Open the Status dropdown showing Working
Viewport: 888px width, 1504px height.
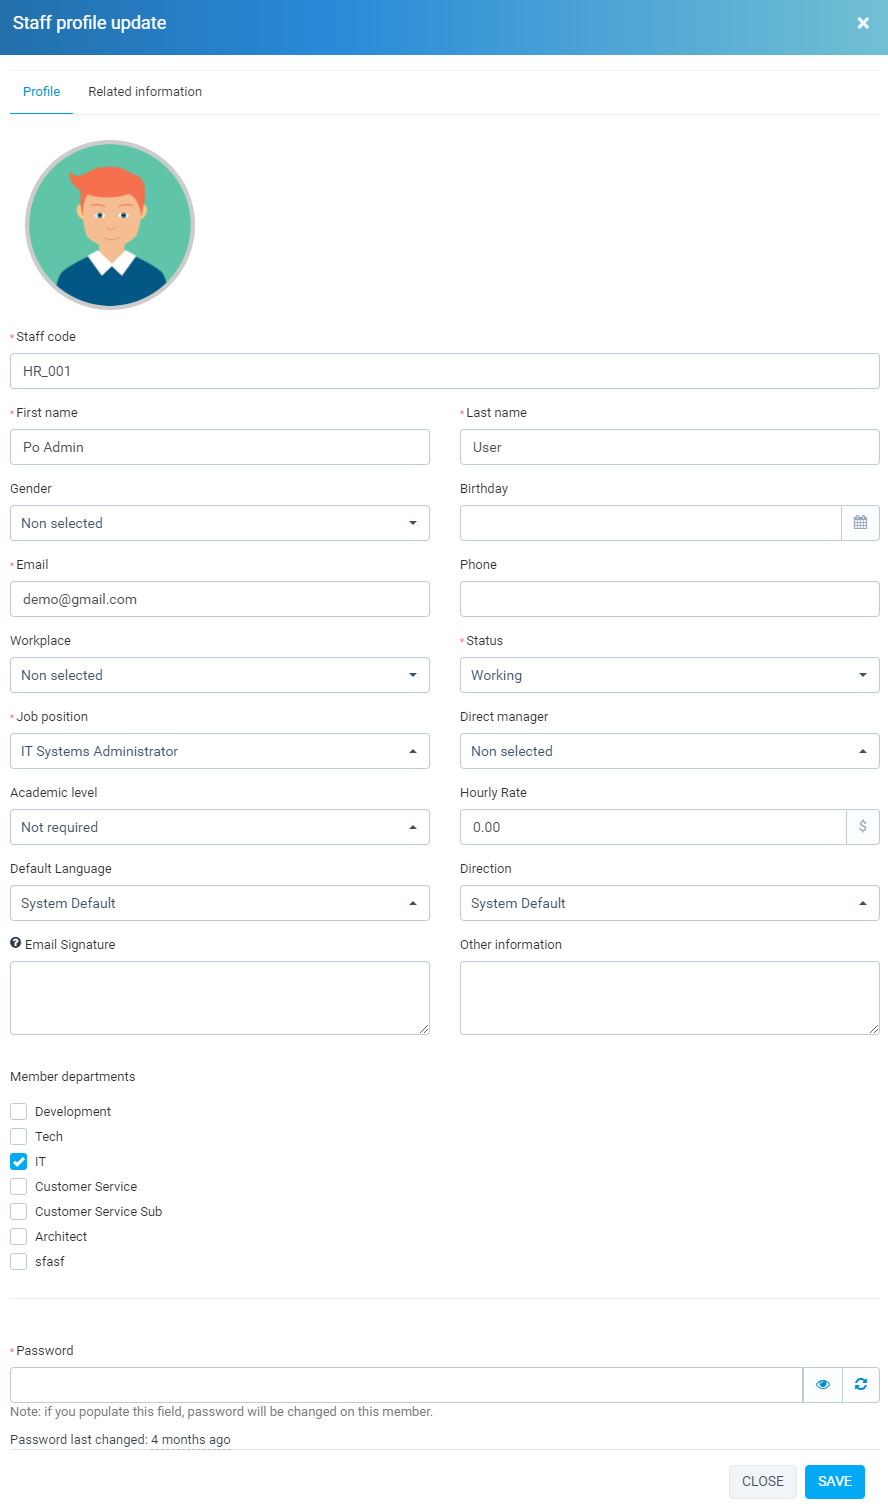pyautogui.click(x=668, y=674)
